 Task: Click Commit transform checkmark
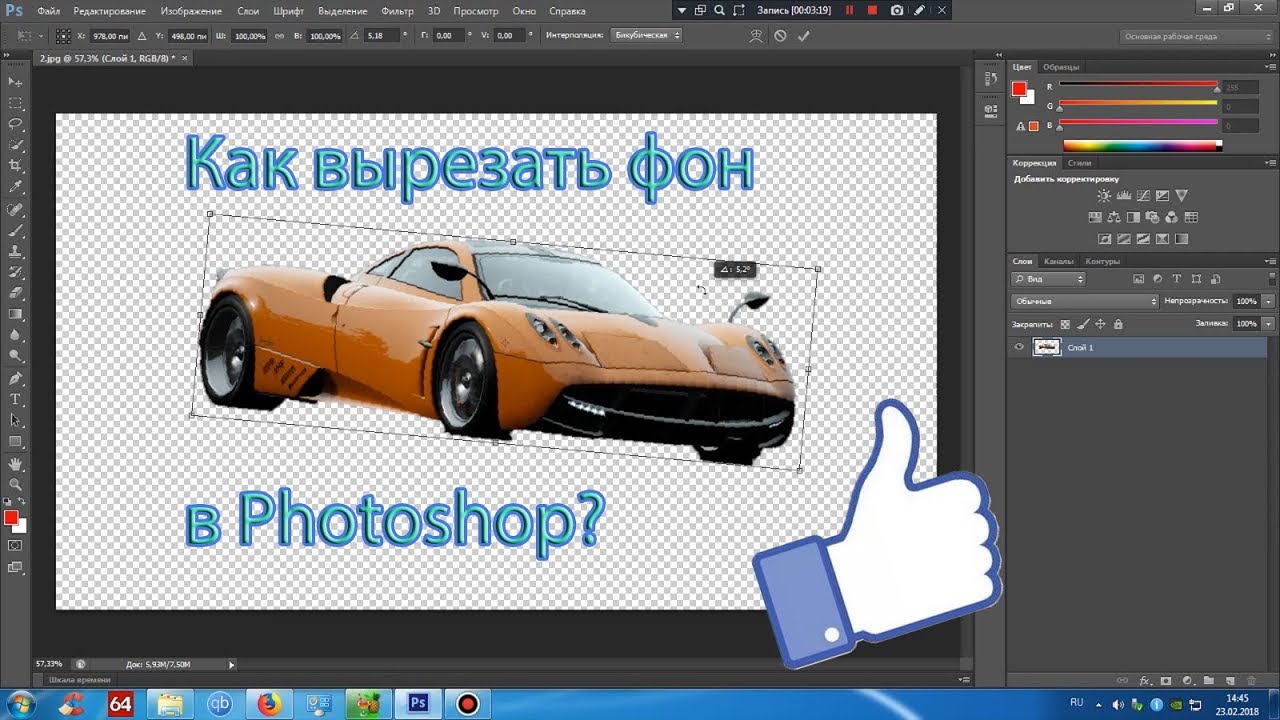[803, 35]
